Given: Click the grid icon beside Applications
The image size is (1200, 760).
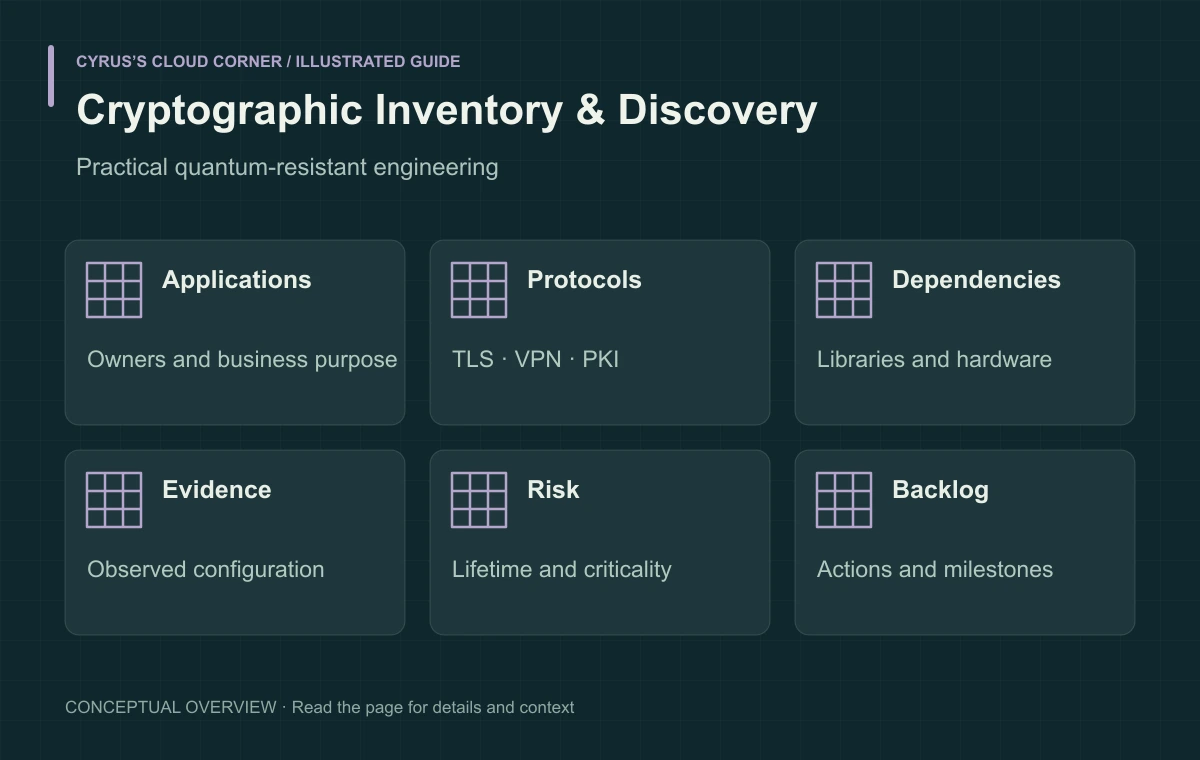Looking at the screenshot, I should tap(114, 290).
